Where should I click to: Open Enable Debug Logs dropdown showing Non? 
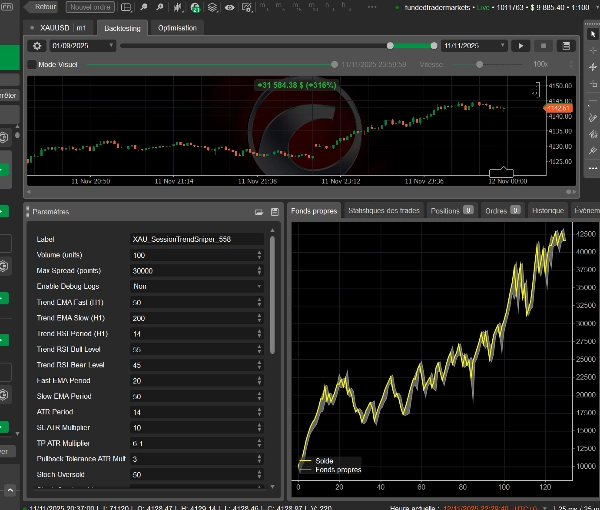[197, 287]
